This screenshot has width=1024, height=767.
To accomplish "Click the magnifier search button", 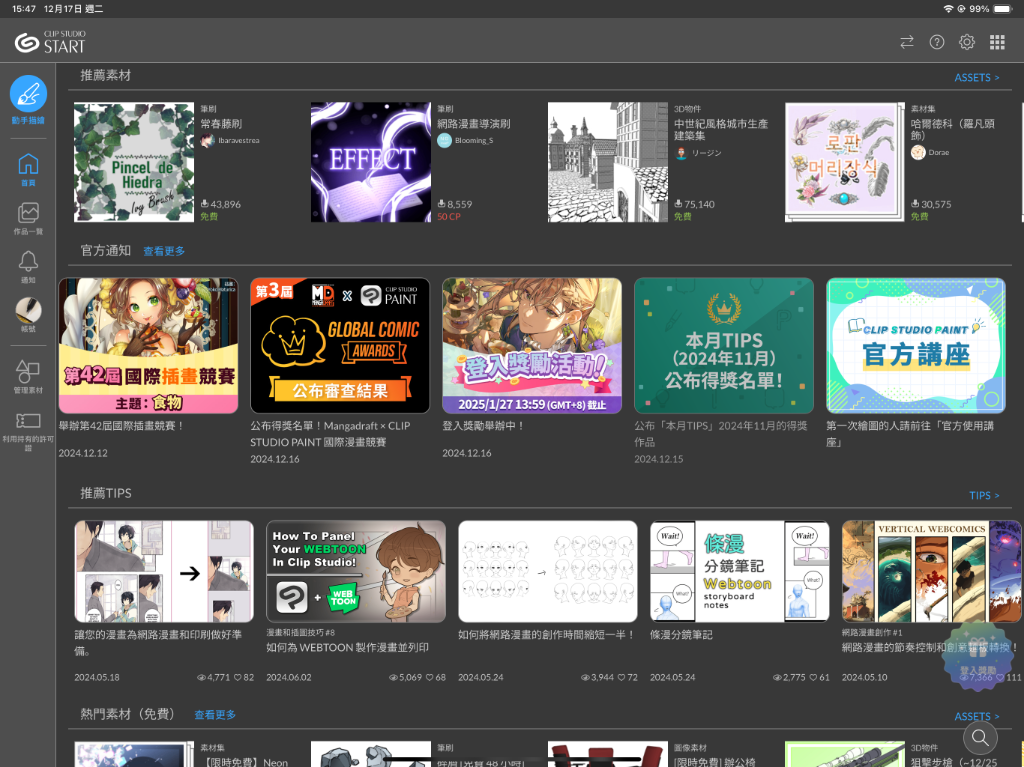I will [x=980, y=738].
